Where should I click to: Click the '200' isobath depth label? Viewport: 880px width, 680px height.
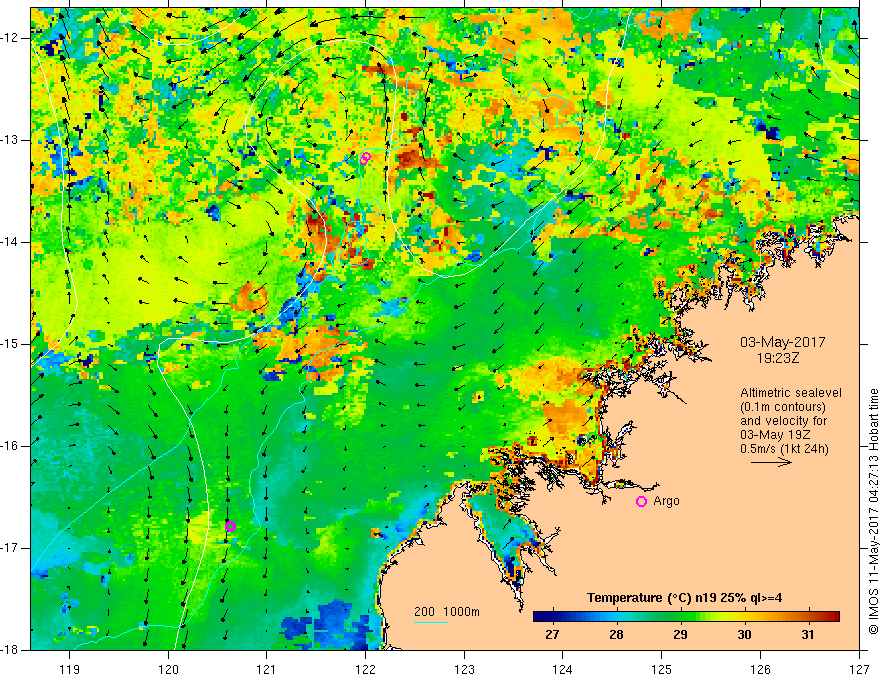[424, 612]
